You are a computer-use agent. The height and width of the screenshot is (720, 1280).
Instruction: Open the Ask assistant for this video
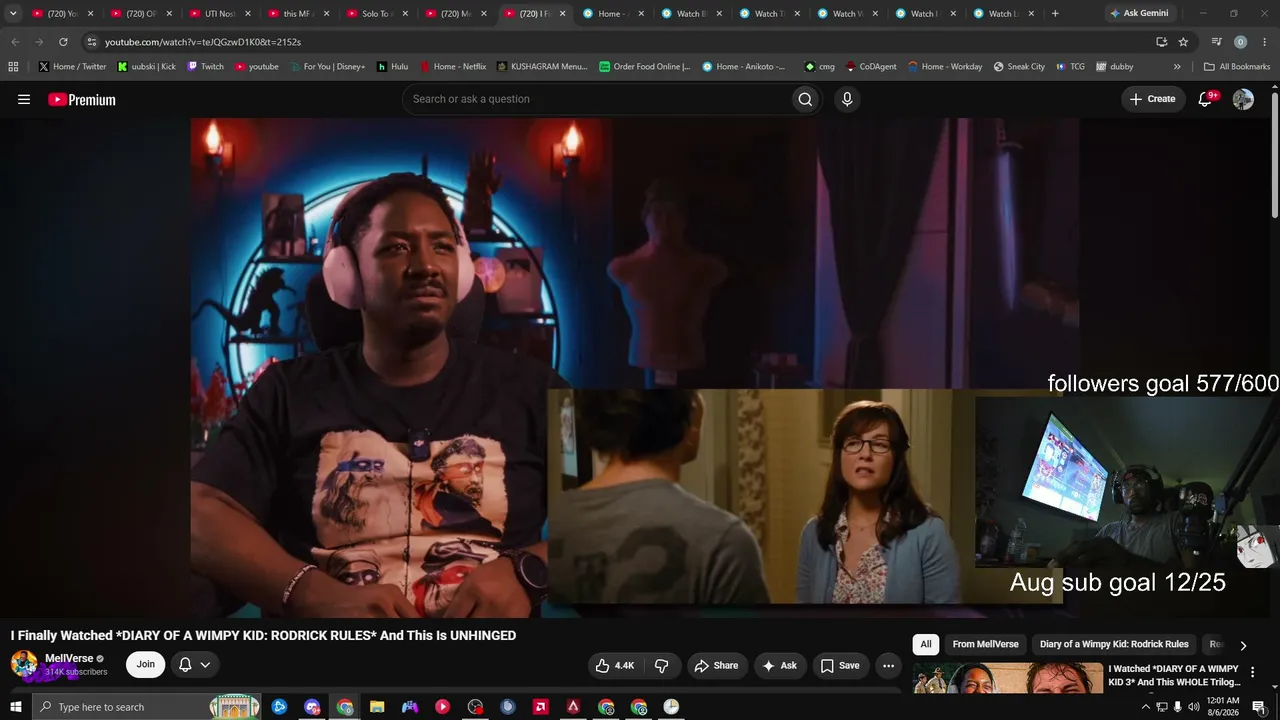(779, 665)
